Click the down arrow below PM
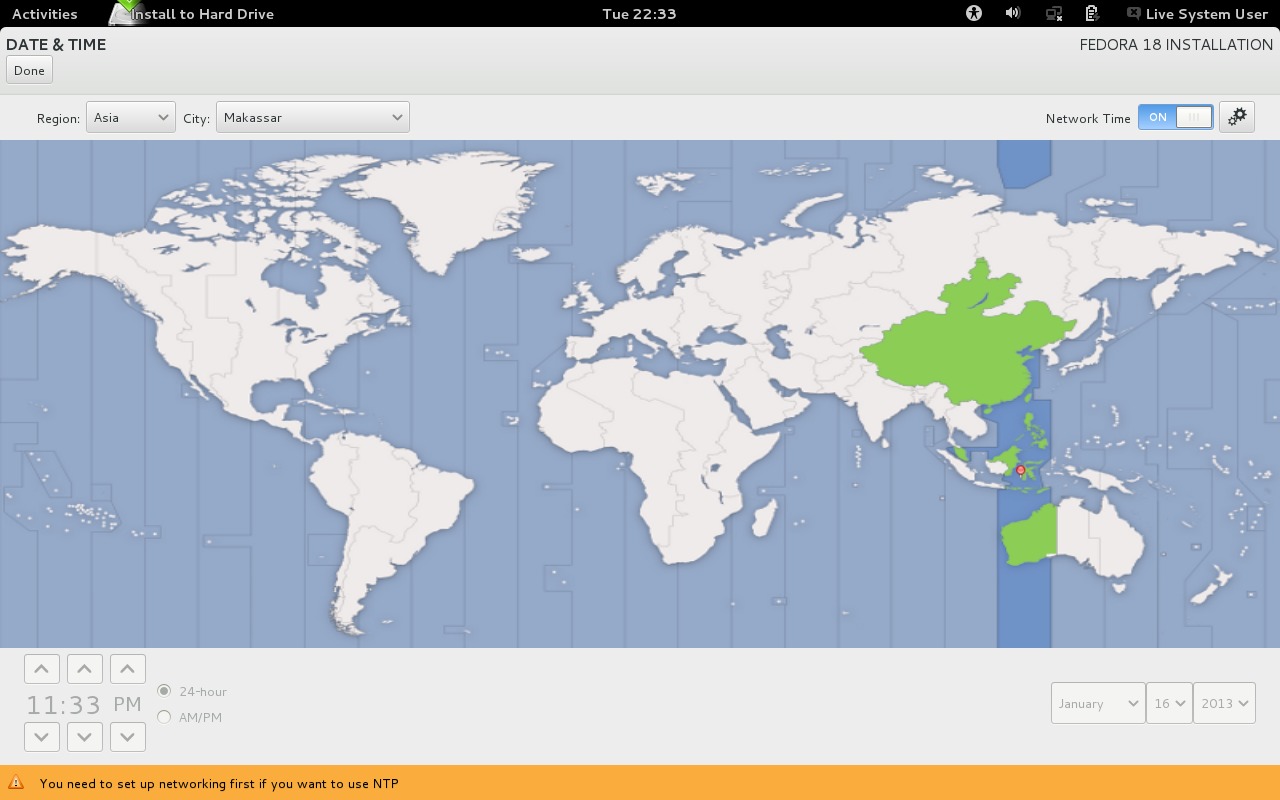This screenshot has height=800, width=1280. 127,737
